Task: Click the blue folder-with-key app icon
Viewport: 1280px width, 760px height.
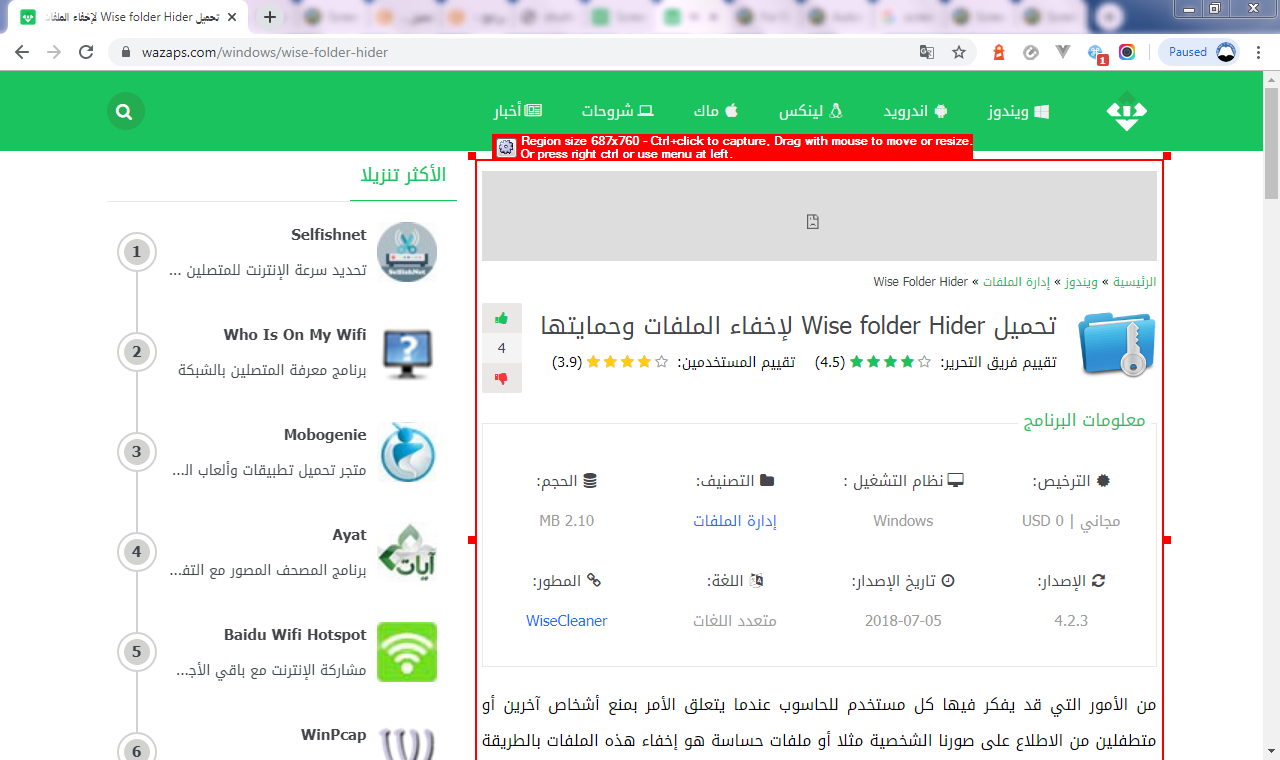Action: tap(1117, 344)
